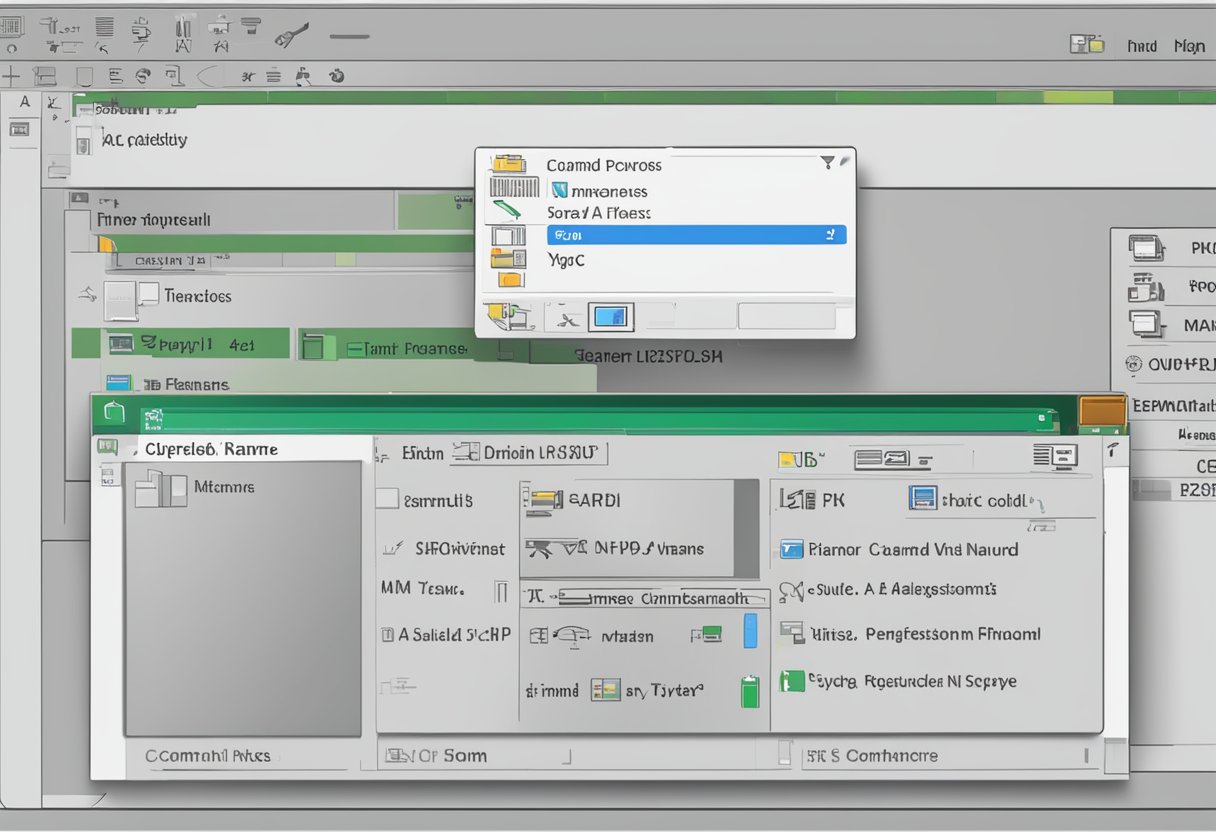
Task: Toggle the checkbox beside Esmmutis
Action: click(x=387, y=500)
